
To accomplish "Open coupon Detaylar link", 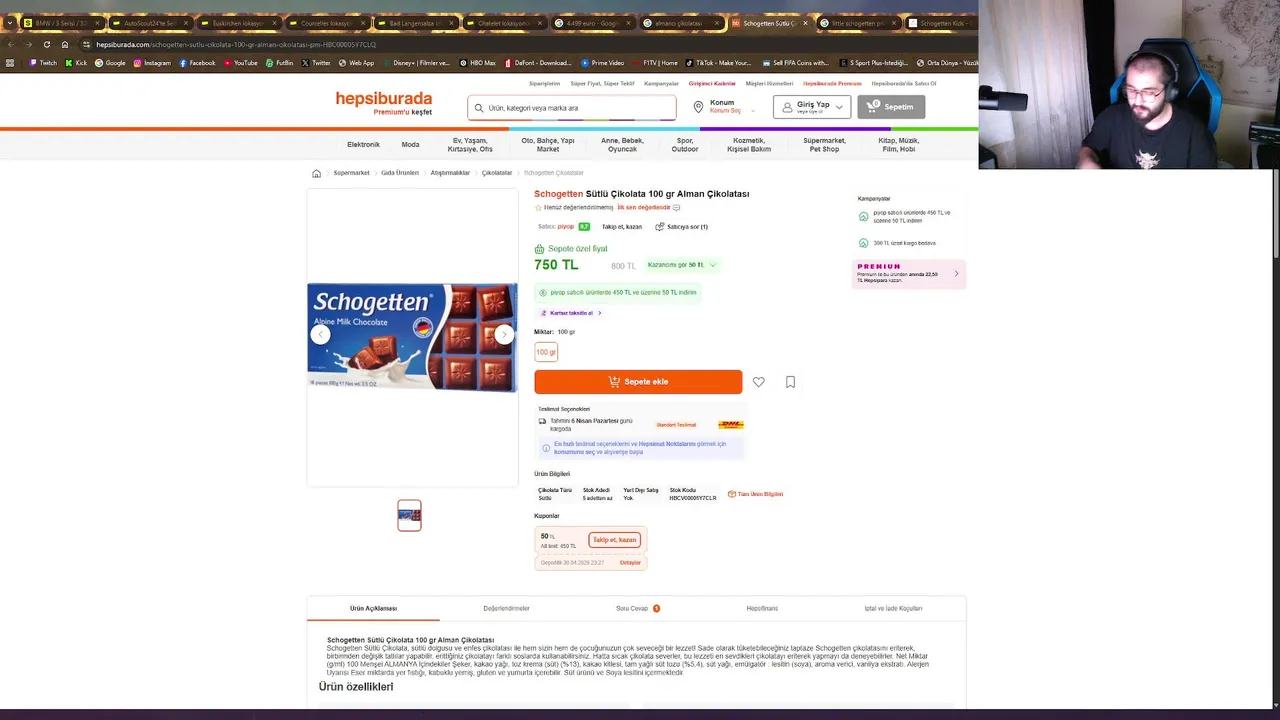I will (630, 563).
